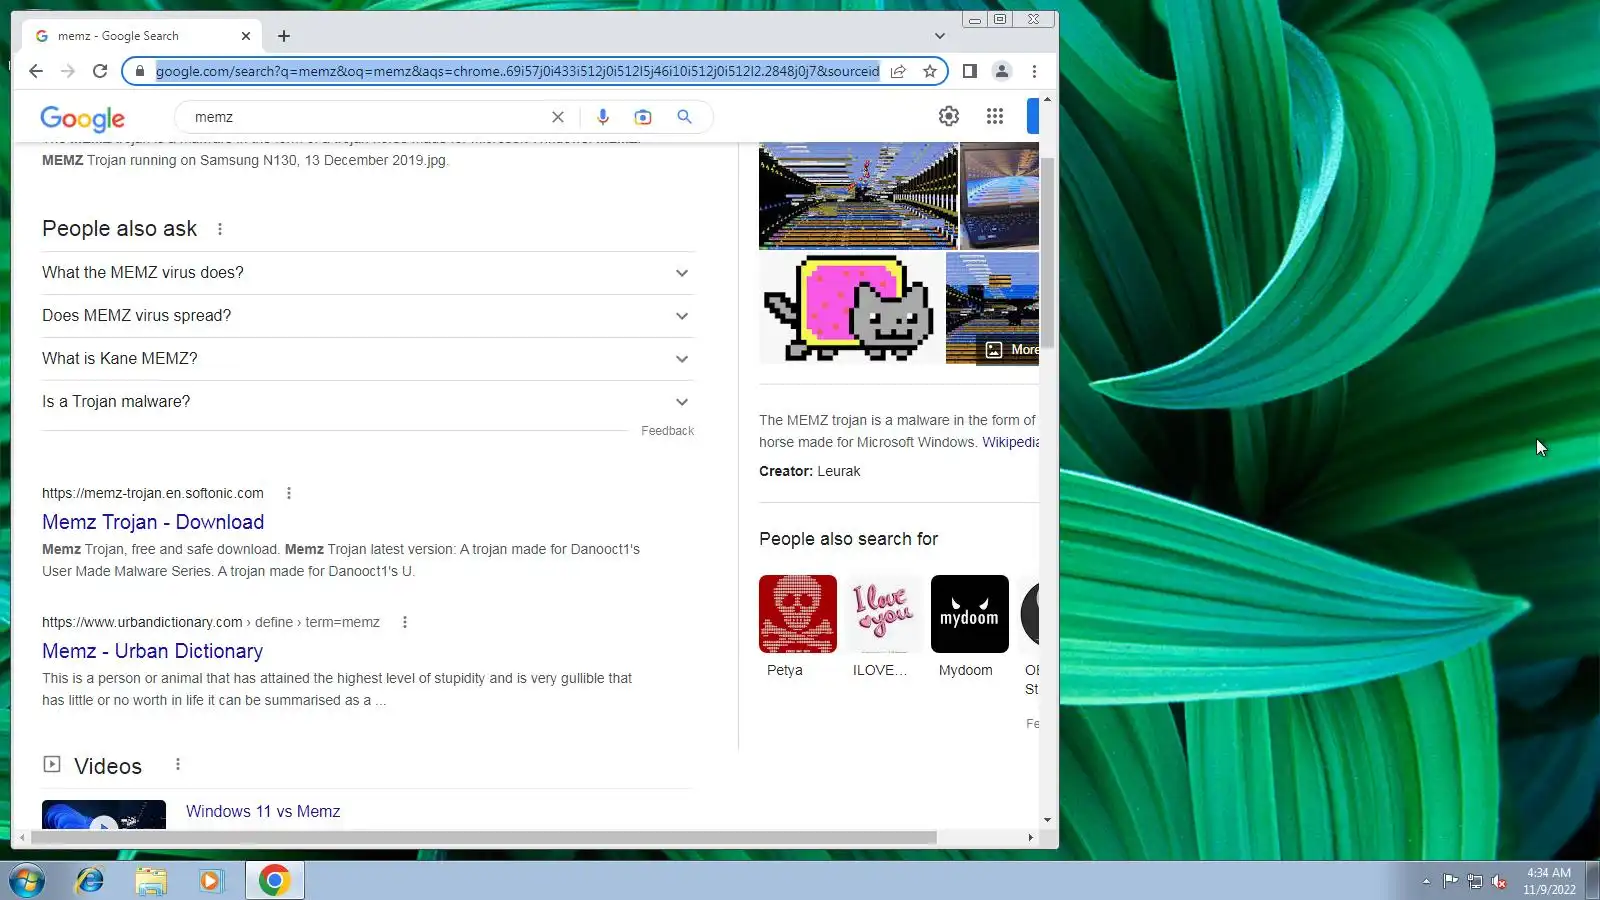The width and height of the screenshot is (1600, 900).
Task: Open the taskbar clock and date
Action: (1549, 881)
